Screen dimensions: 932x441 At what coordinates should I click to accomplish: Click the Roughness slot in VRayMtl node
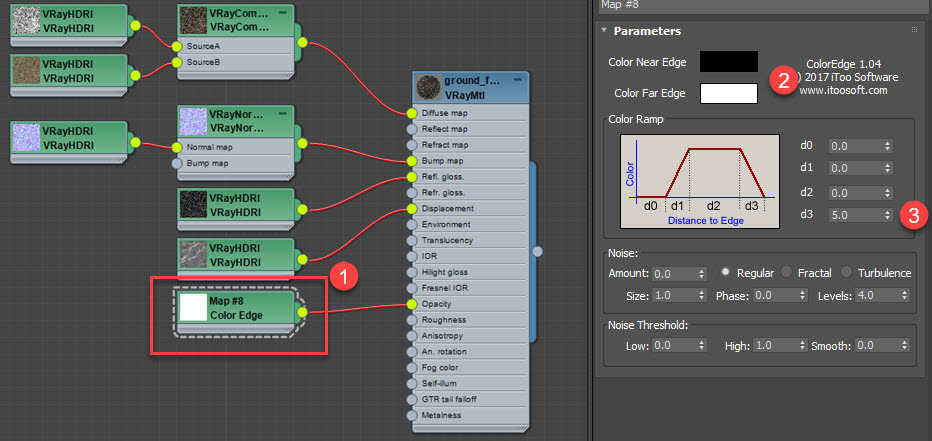[x=470, y=320]
